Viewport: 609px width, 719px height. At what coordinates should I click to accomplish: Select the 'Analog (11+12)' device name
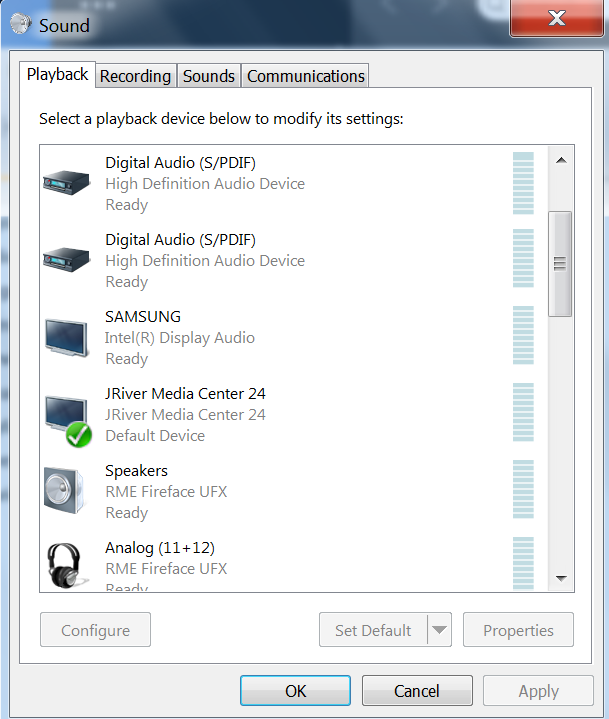pos(160,548)
